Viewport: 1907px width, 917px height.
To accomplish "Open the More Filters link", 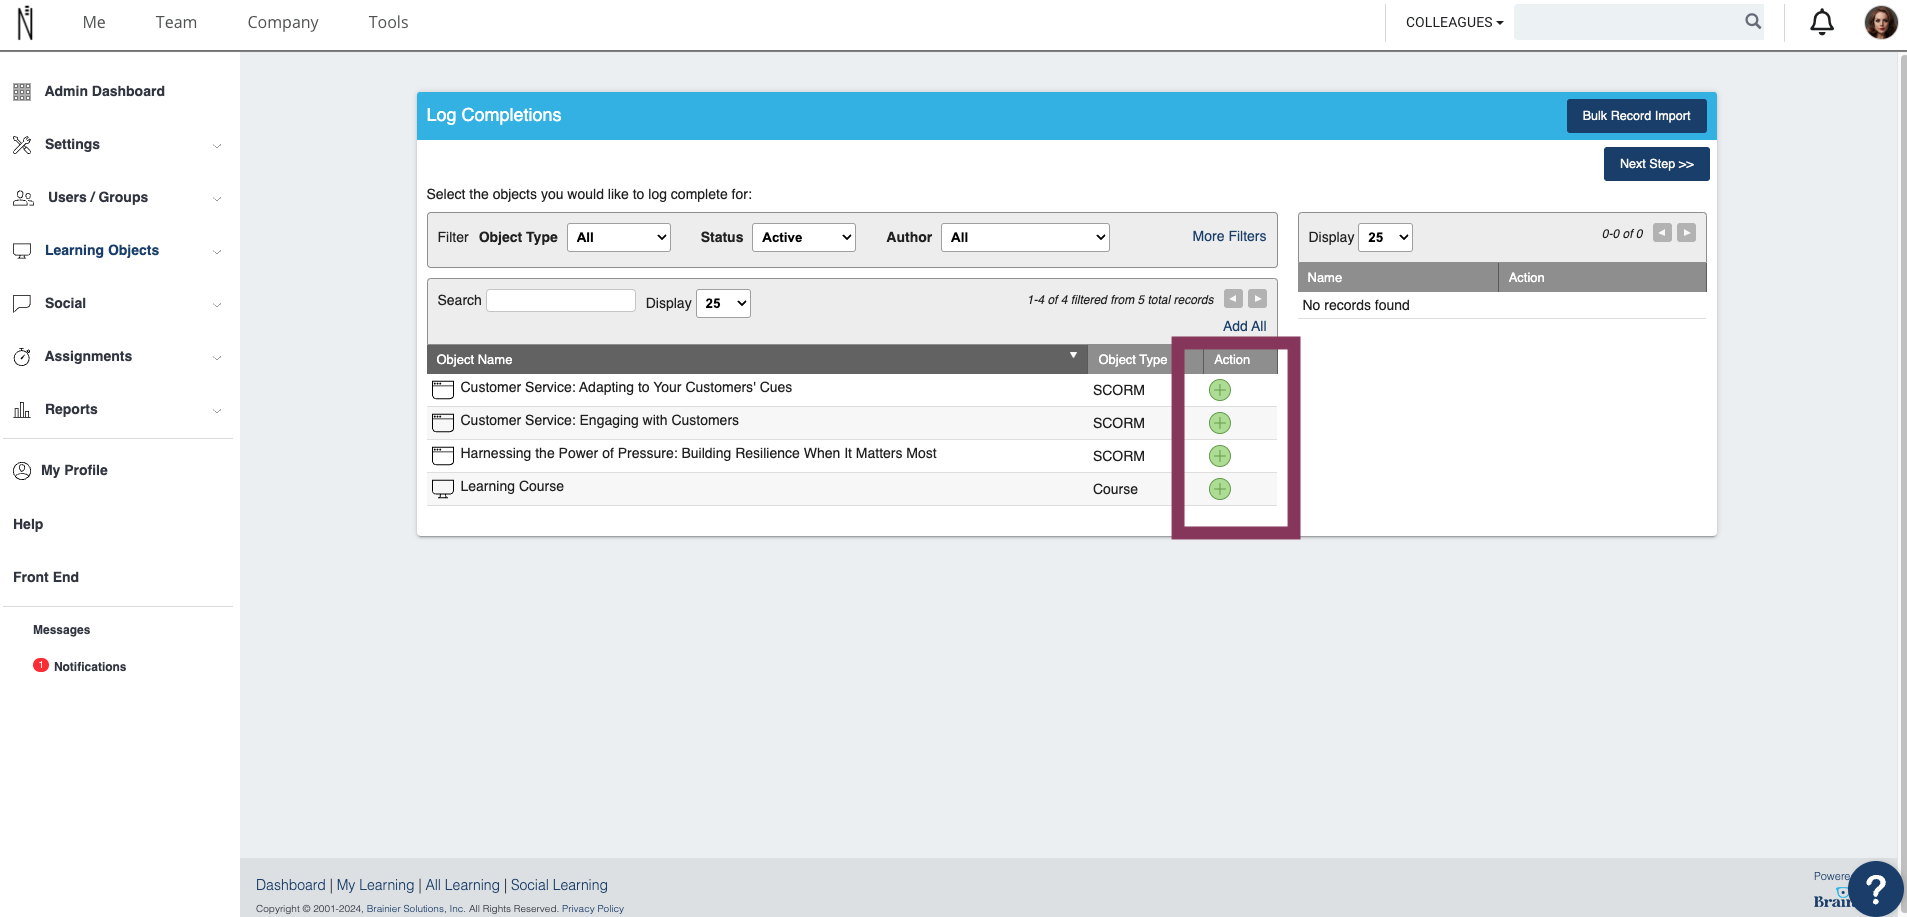I will pyautogui.click(x=1229, y=236).
